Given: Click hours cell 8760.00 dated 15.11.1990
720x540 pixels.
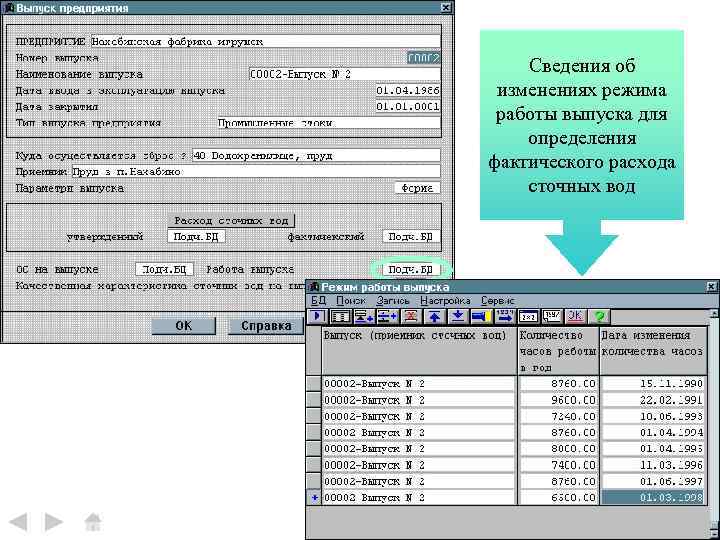Looking at the screenshot, I should pyautogui.click(x=558, y=383).
